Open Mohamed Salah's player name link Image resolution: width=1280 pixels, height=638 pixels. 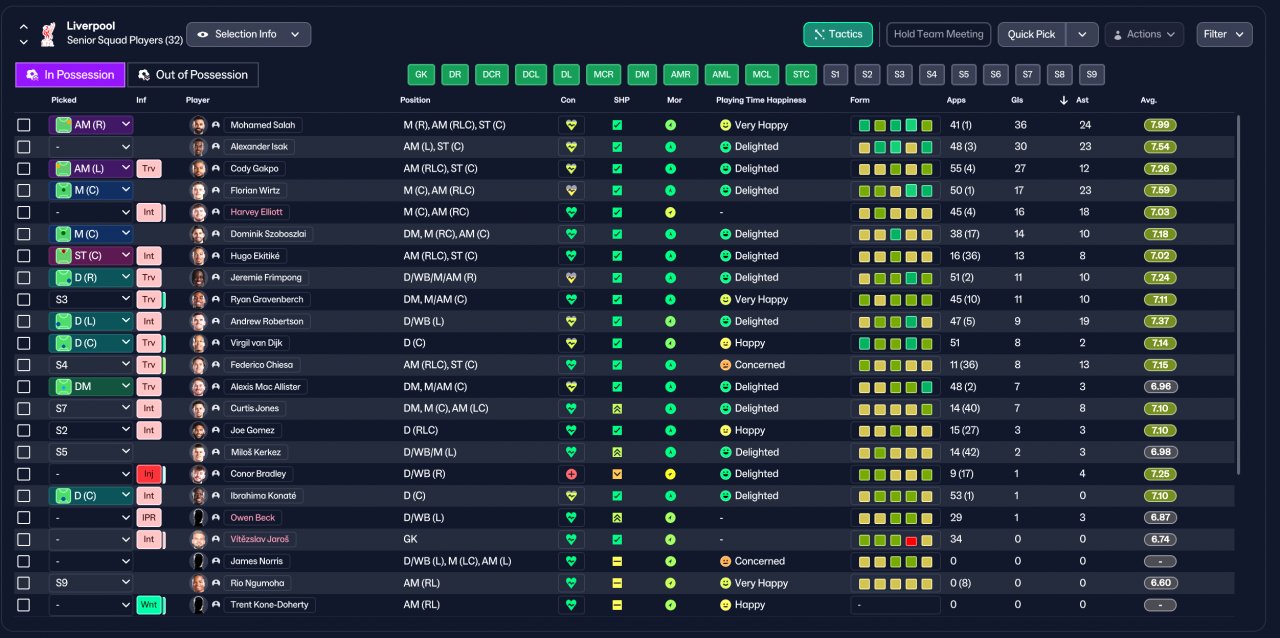(264, 125)
